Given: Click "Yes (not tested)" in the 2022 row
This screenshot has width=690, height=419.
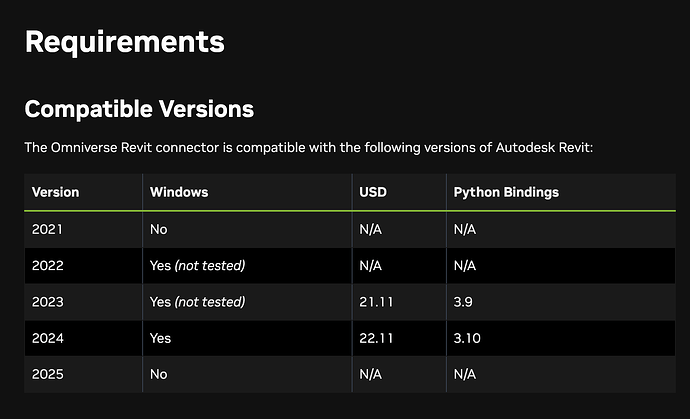Looking at the screenshot, I should [x=197, y=266].
